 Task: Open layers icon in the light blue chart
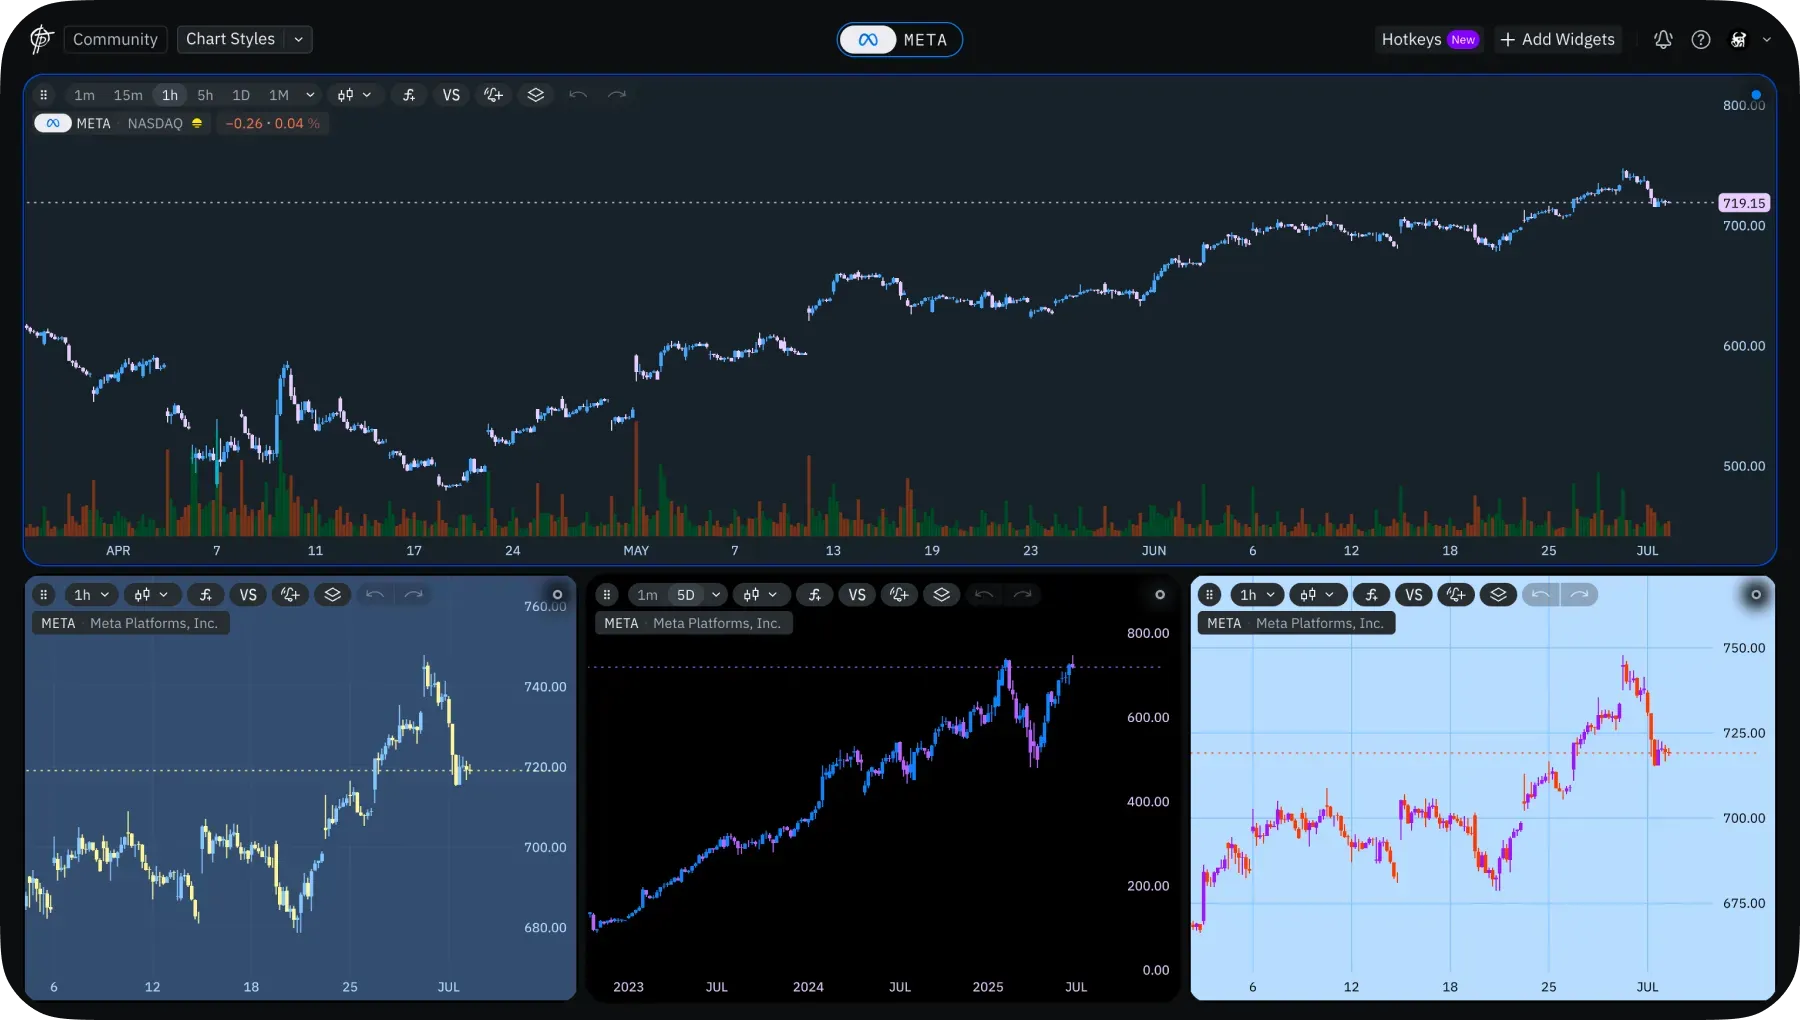(x=1498, y=595)
